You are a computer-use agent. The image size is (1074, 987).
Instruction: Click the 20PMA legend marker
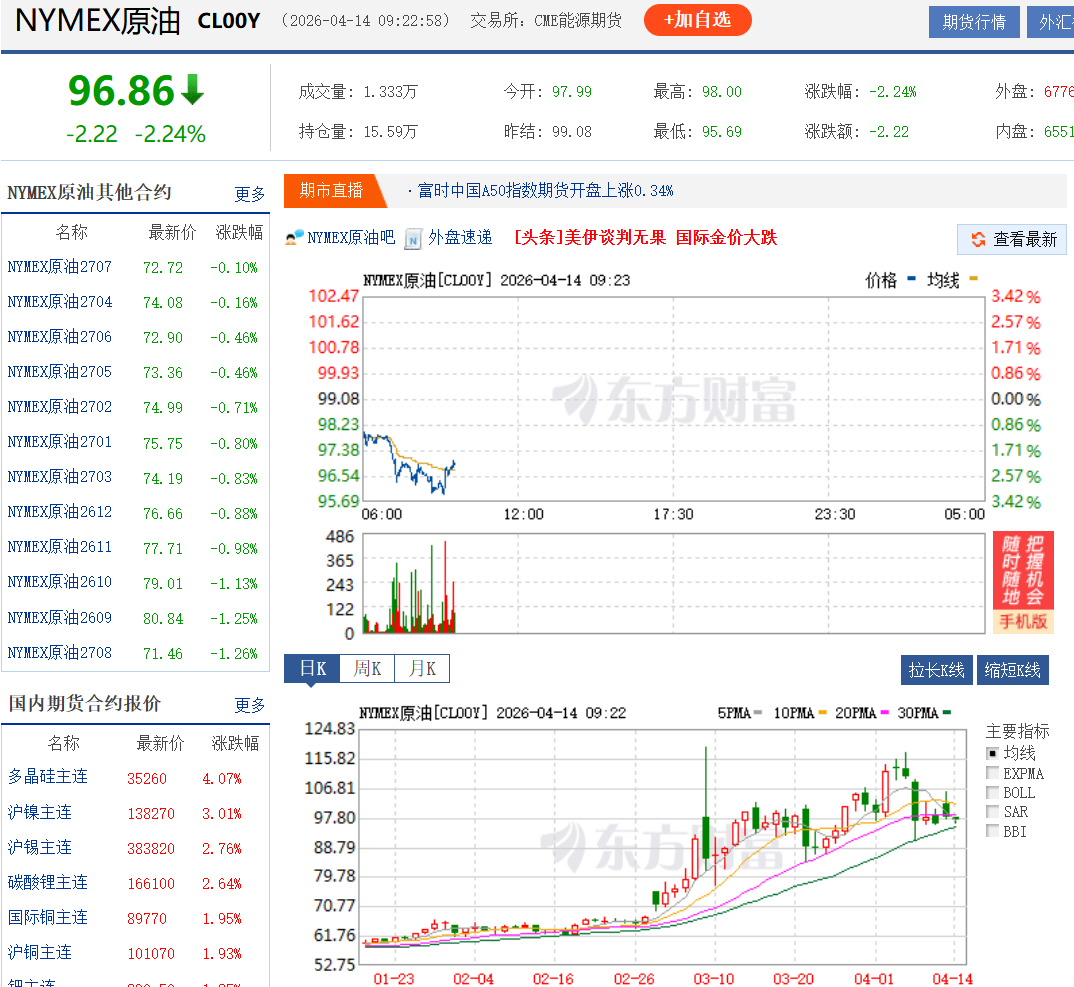click(884, 713)
